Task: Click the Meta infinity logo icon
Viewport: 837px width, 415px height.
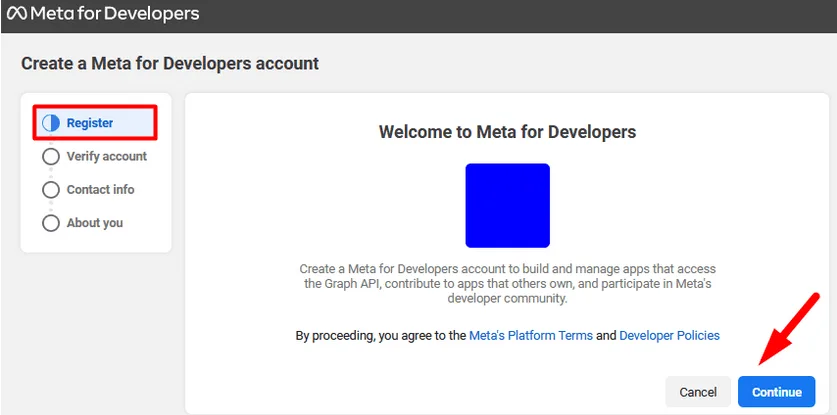Action: (16, 14)
